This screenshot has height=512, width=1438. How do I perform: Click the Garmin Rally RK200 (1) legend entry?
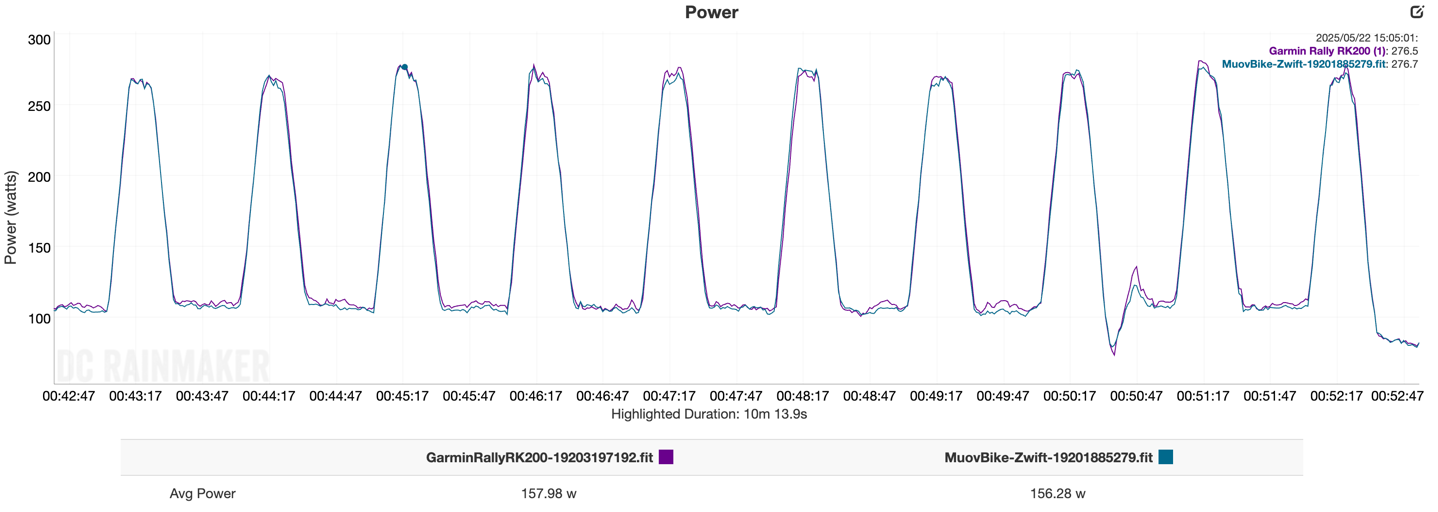point(1328,50)
